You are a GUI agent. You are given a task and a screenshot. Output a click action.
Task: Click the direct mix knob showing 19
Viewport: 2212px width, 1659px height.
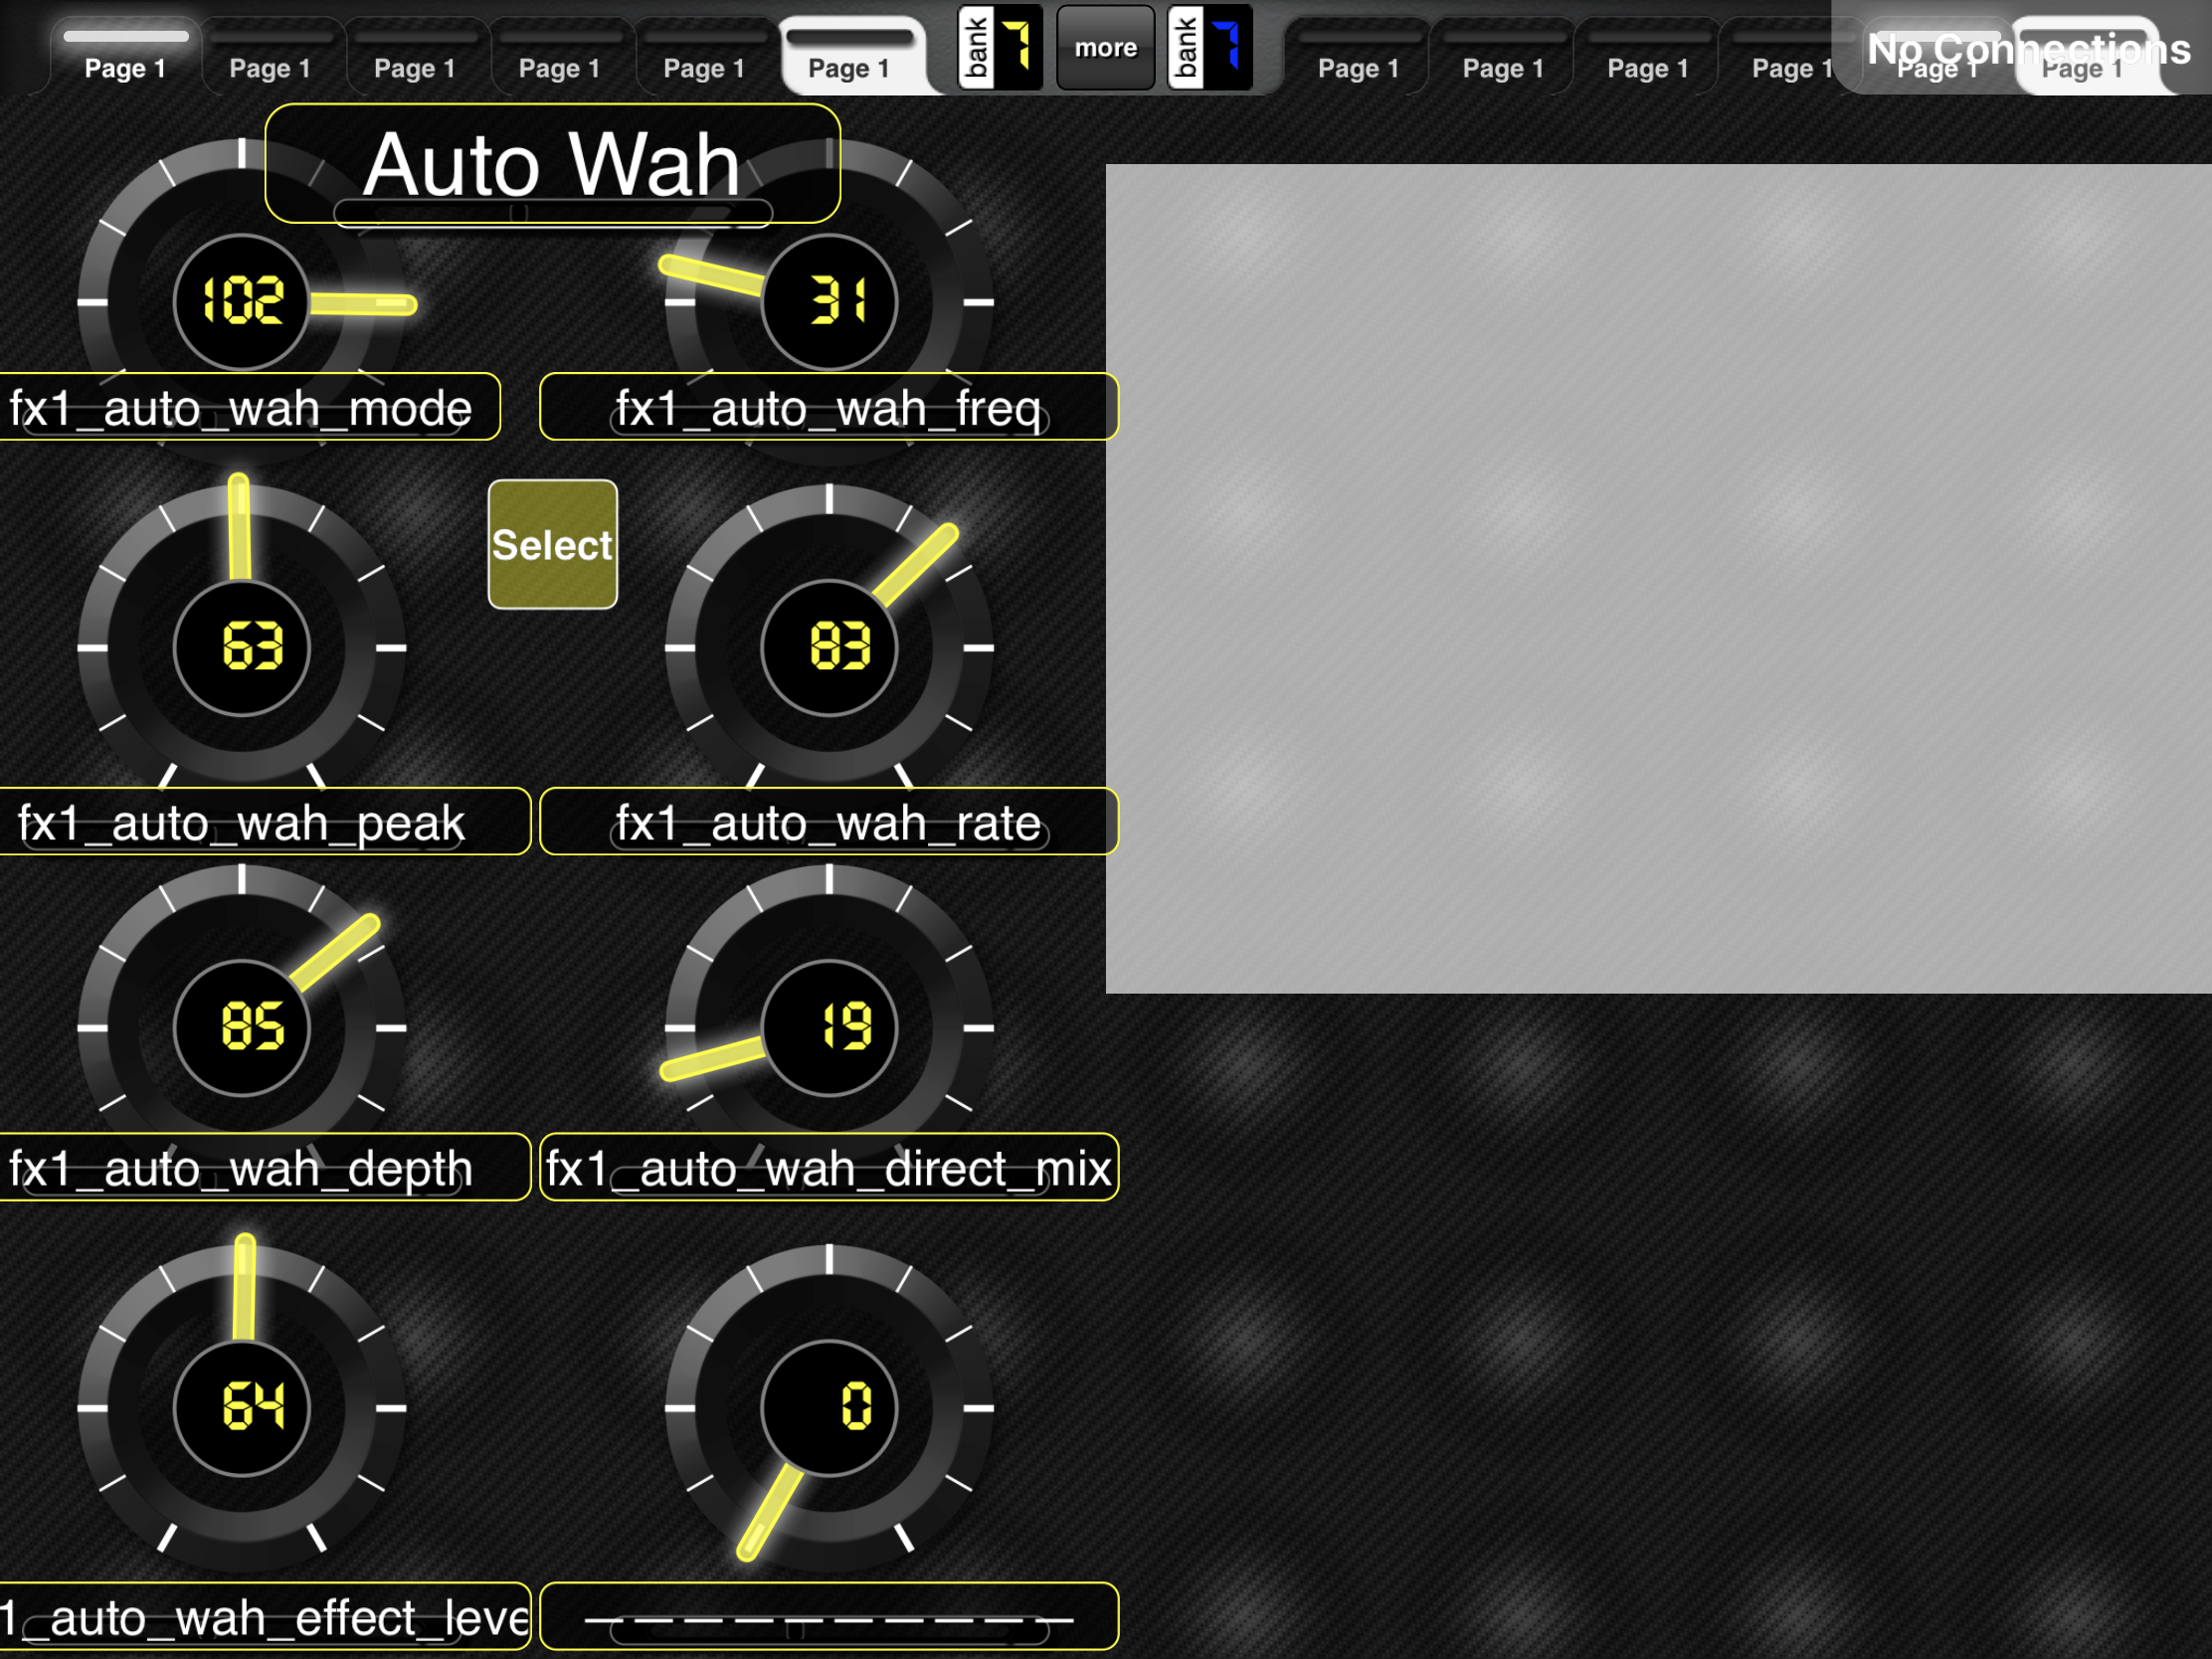829,1027
